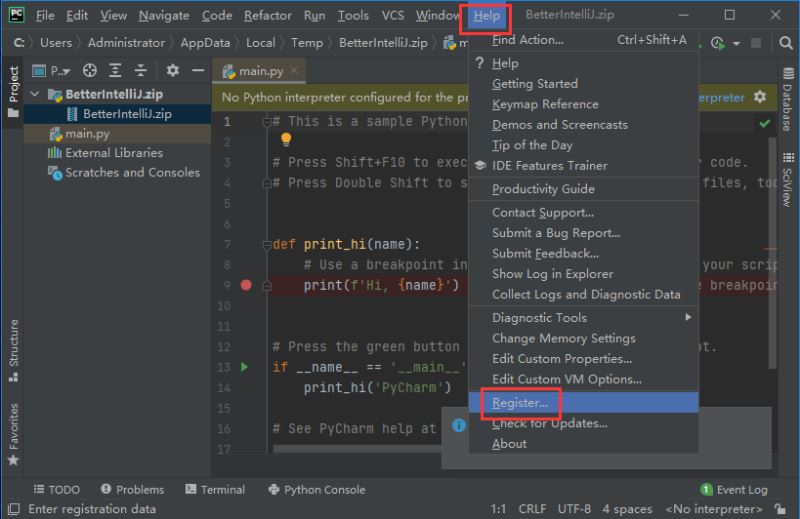
Task: Close the open Help menu
Action: pos(486,16)
